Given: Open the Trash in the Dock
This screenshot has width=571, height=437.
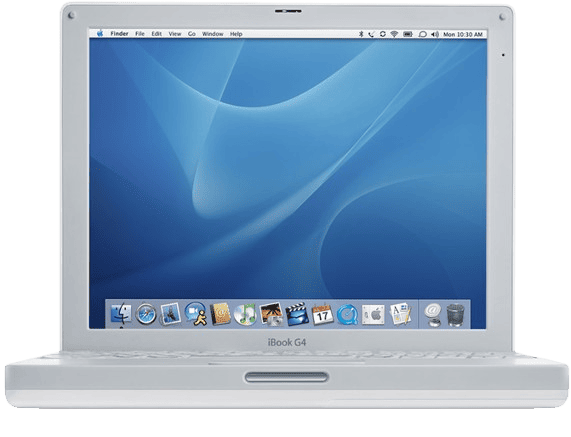Looking at the screenshot, I should click(456, 315).
